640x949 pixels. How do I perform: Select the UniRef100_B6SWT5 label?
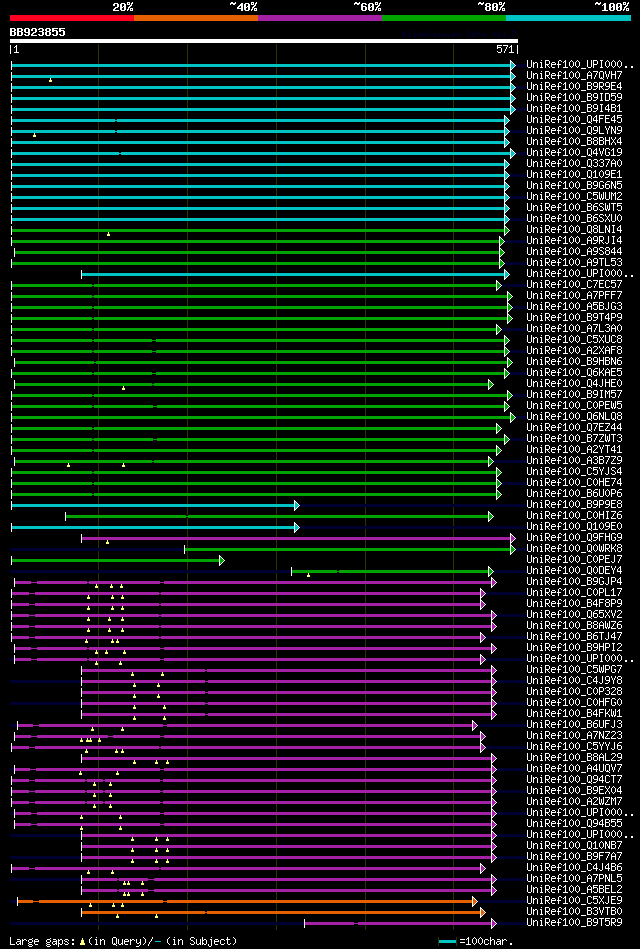click(x=575, y=208)
